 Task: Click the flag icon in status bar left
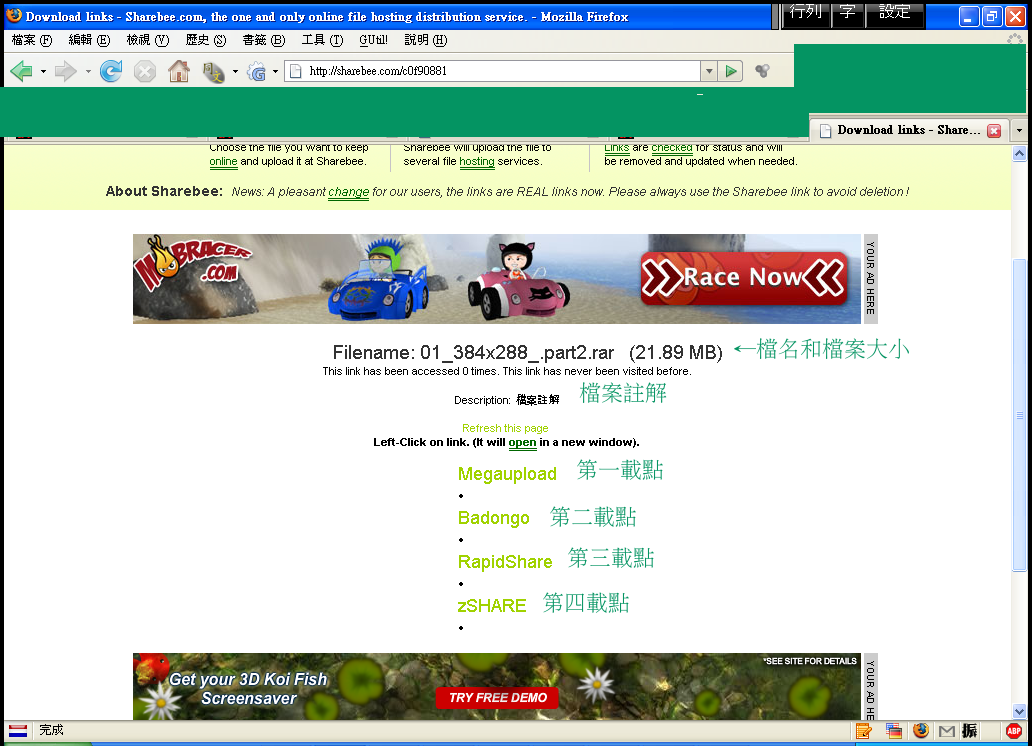pos(18,730)
